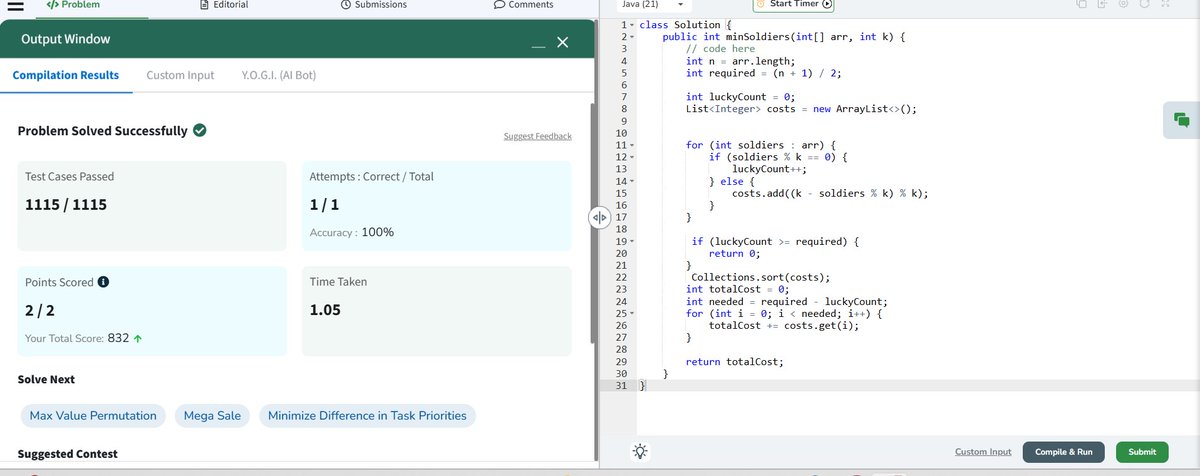The height and width of the screenshot is (476, 1200).
Task: Click the 'Time Taken' value 1.05
Action: (325, 310)
